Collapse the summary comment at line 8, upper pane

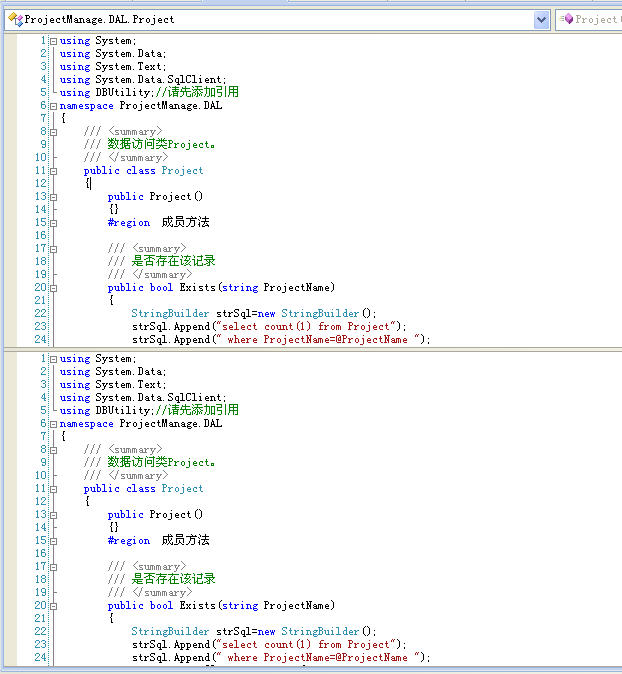tap(53, 132)
